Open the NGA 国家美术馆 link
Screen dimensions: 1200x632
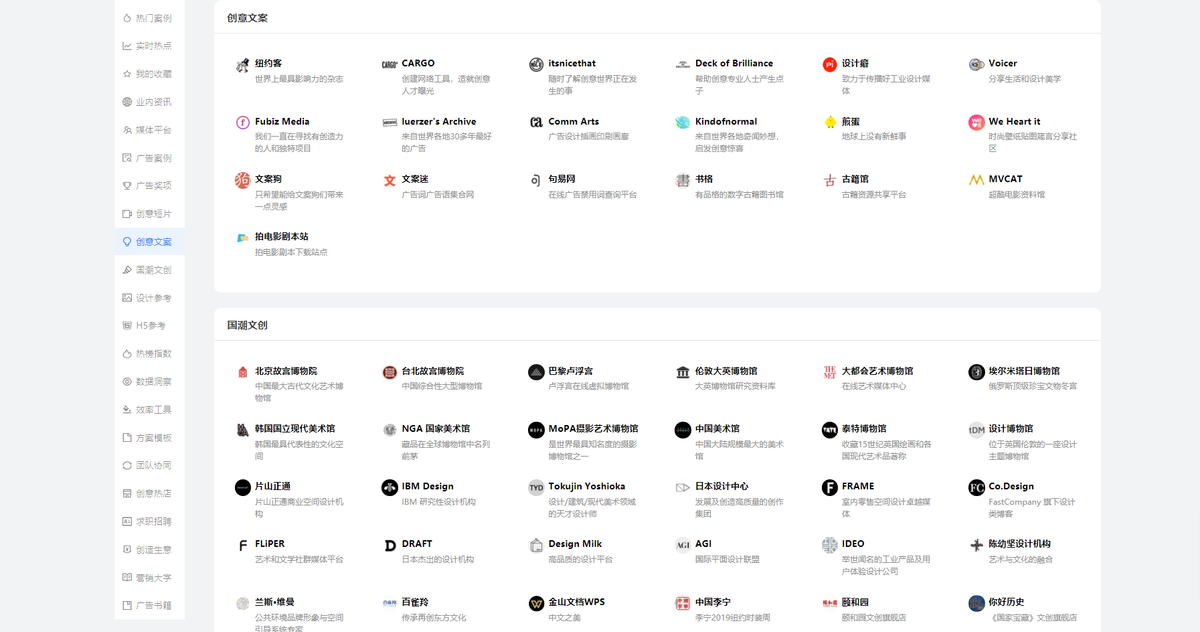pos(436,430)
